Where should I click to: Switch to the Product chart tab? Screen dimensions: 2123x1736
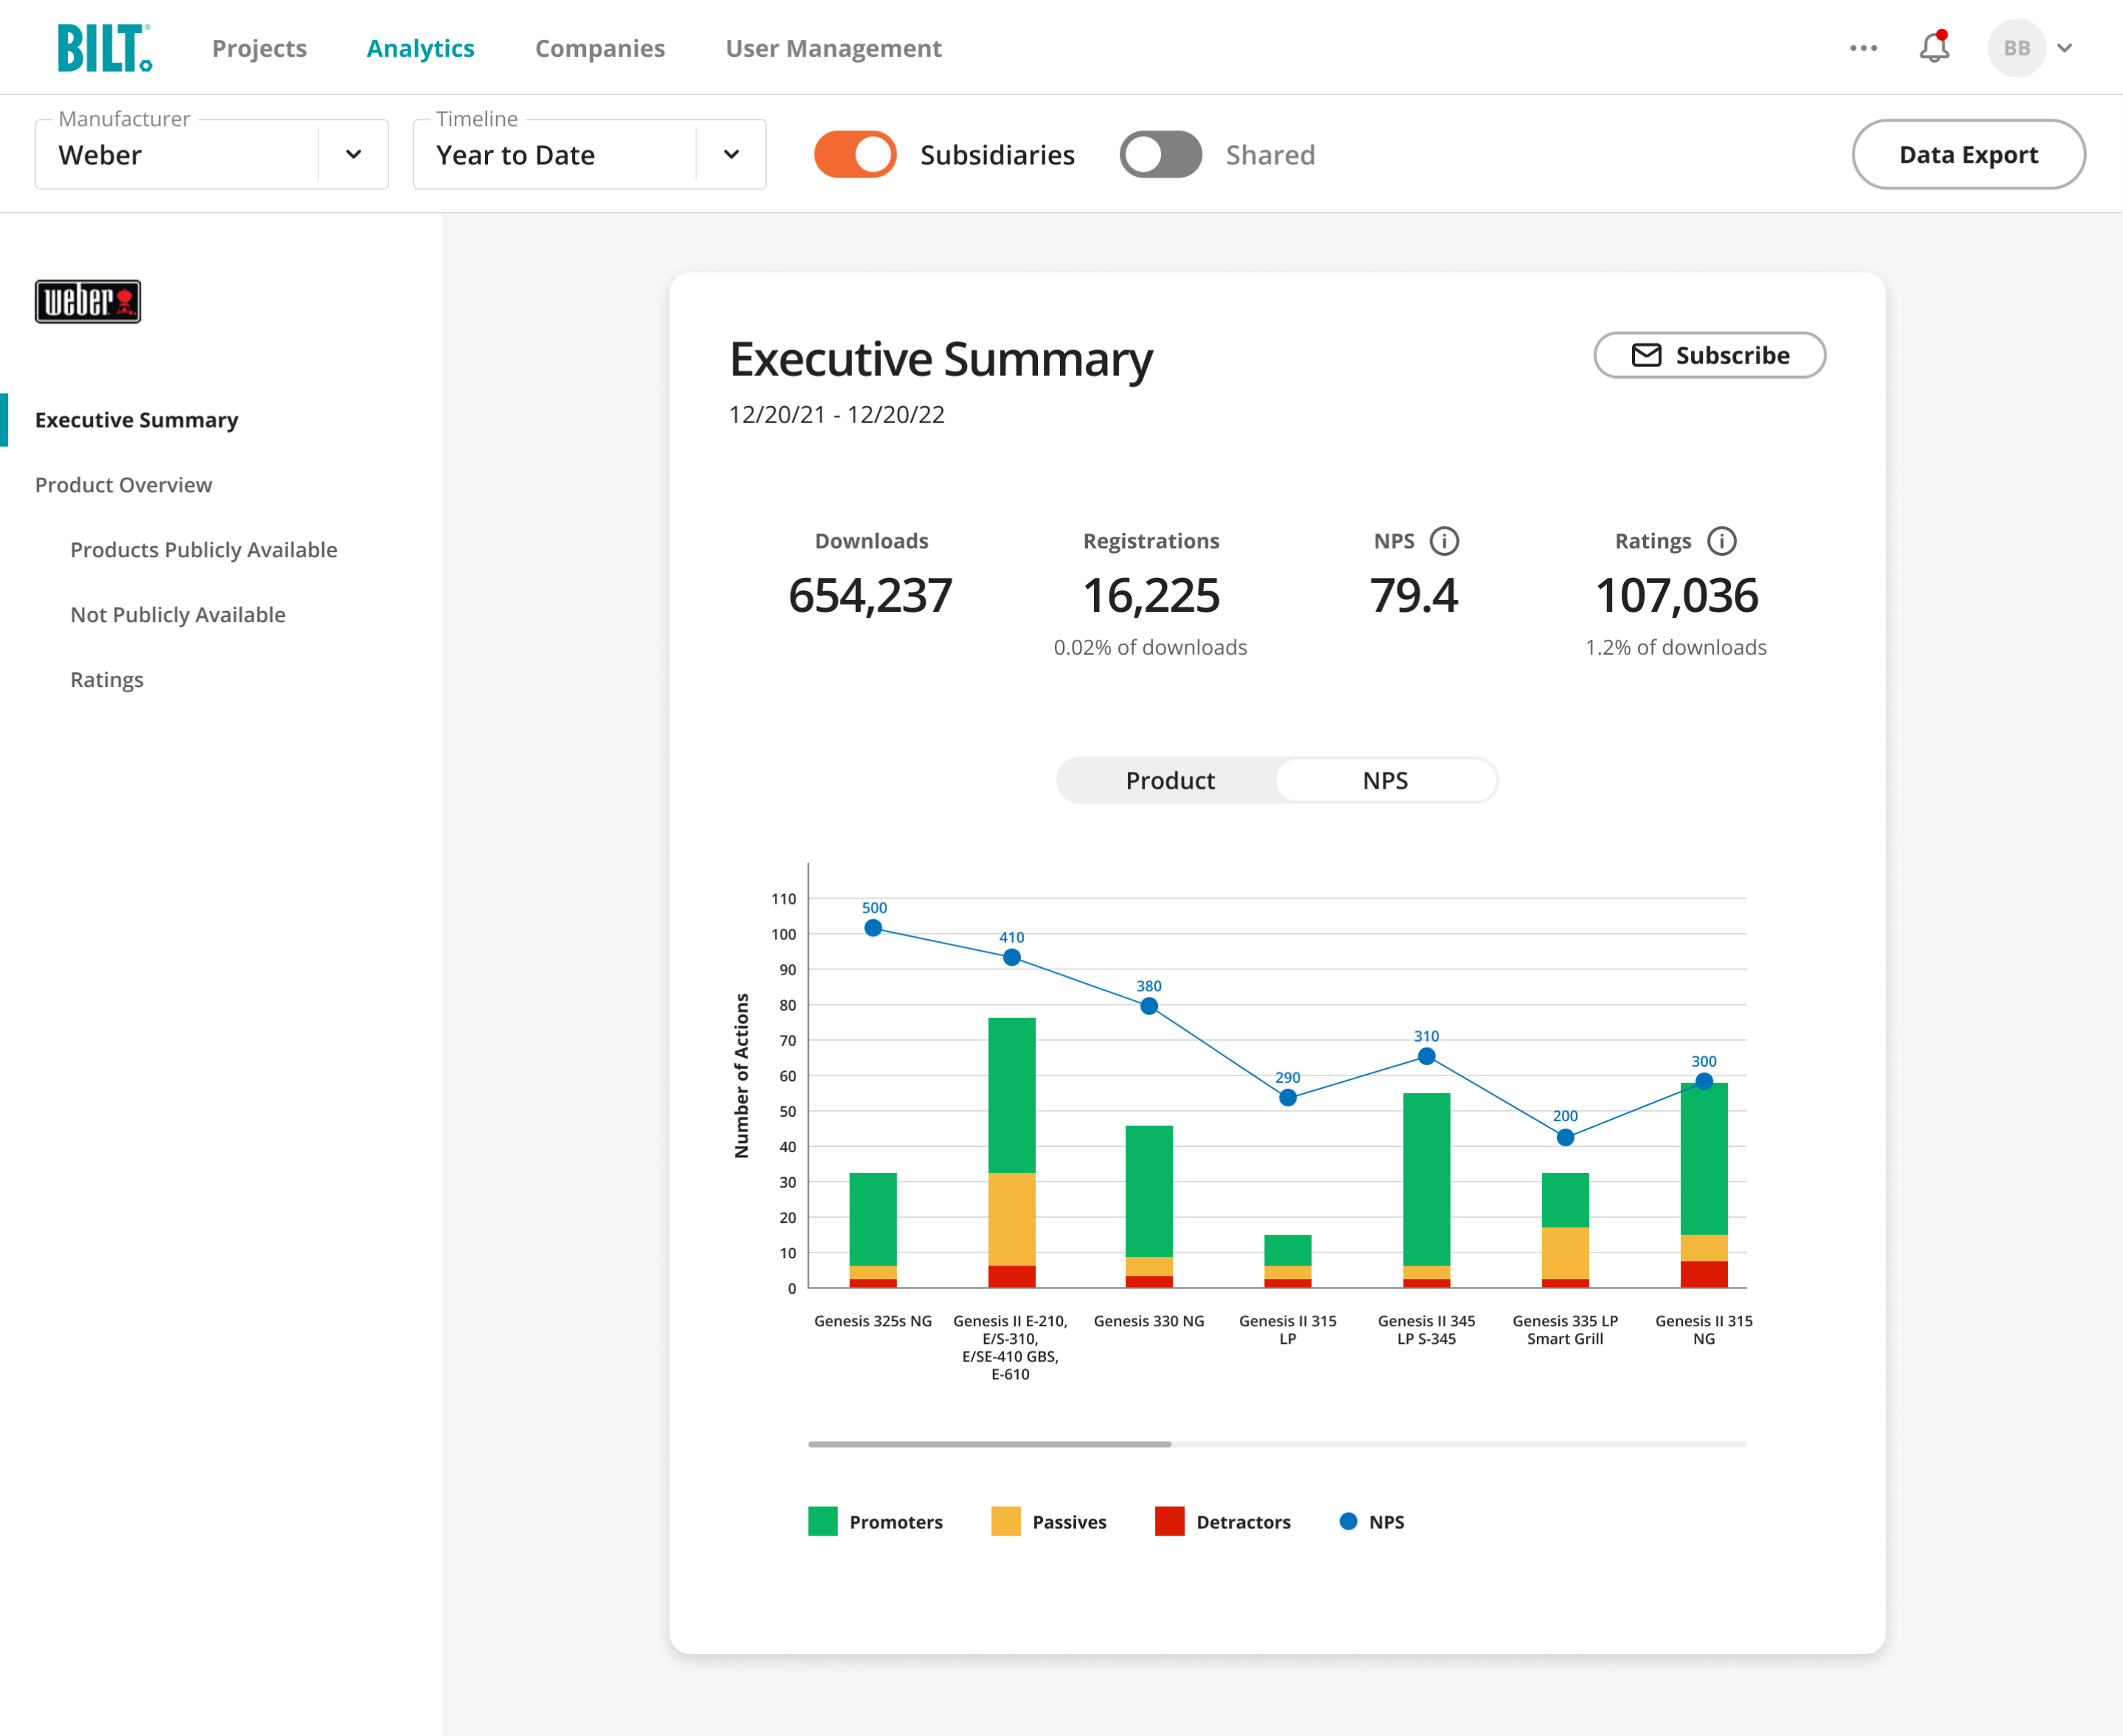(x=1169, y=780)
